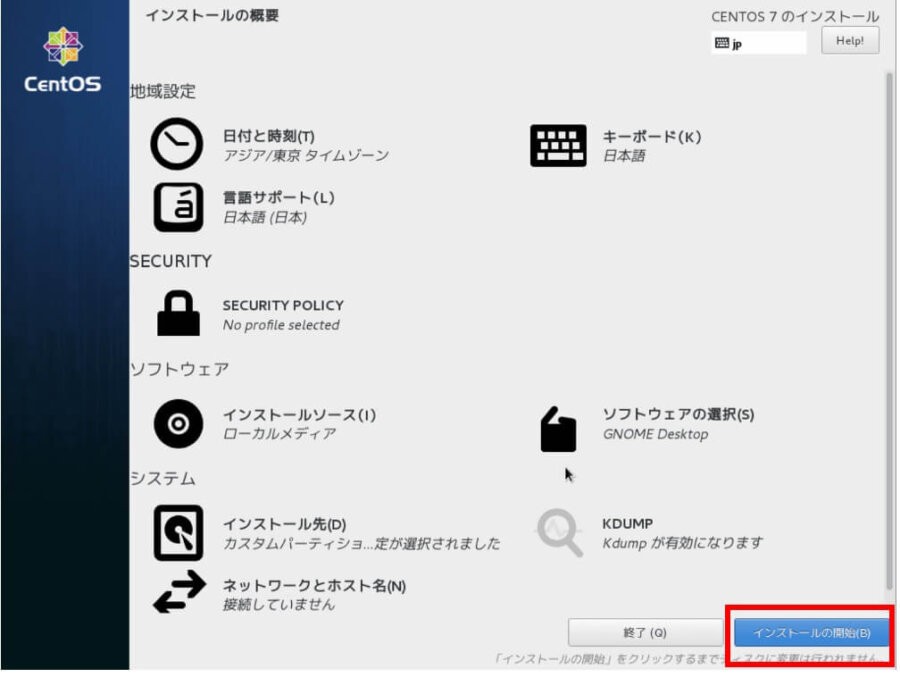Click the jp keyboard layout indicator field
This screenshot has height=677, width=900.
(x=759, y=42)
